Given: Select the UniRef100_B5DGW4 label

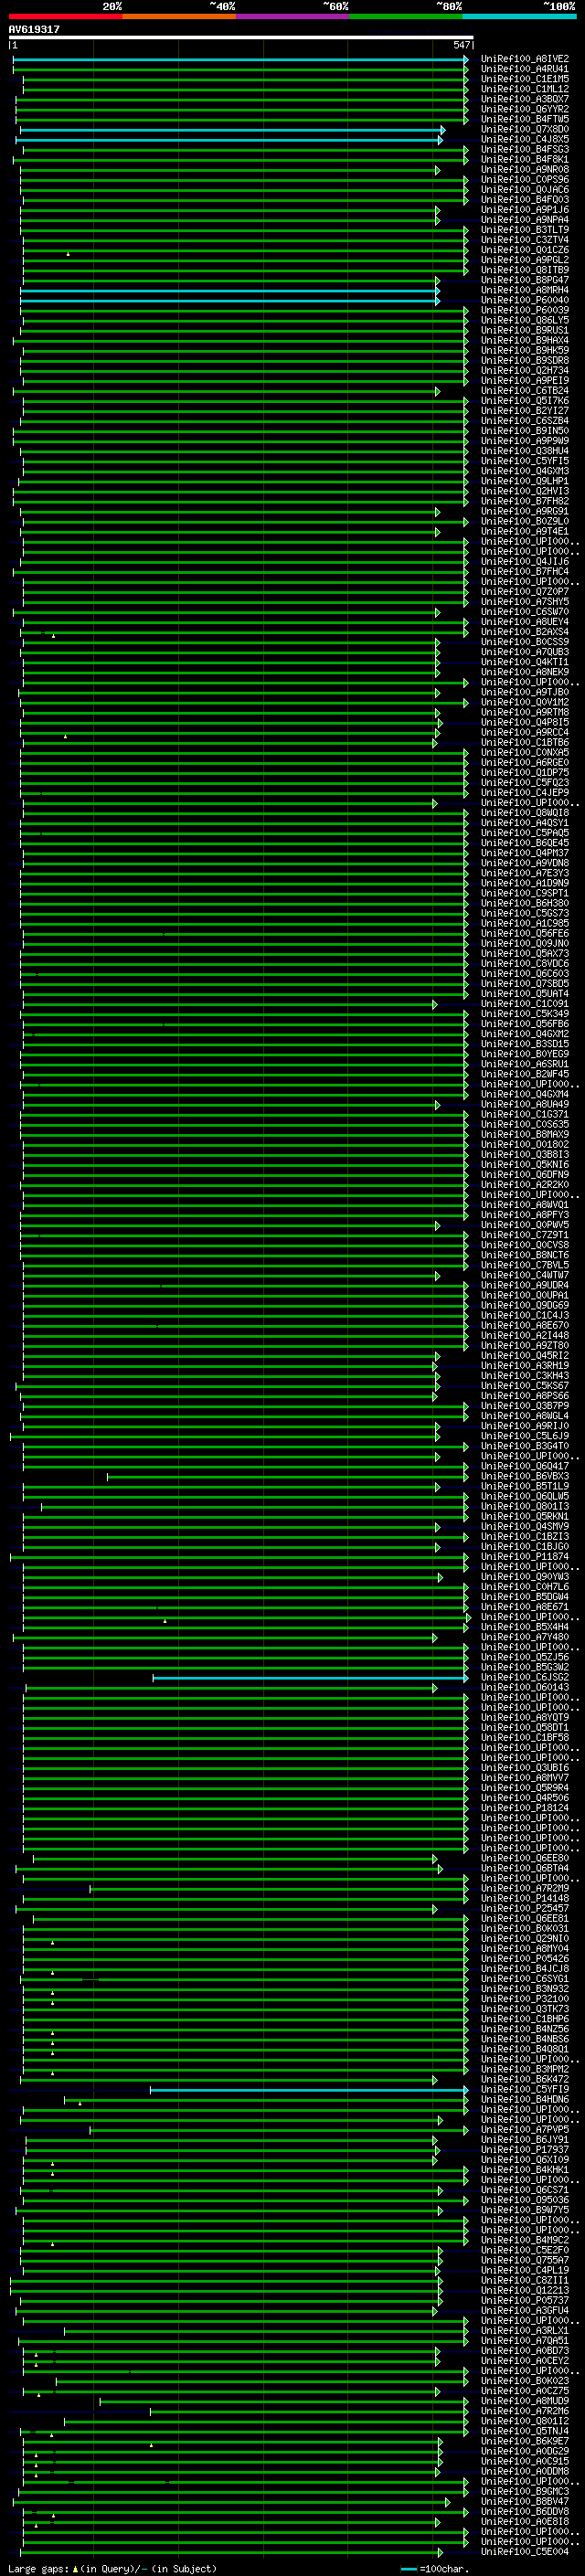Looking at the screenshot, I should (x=525, y=1597).
